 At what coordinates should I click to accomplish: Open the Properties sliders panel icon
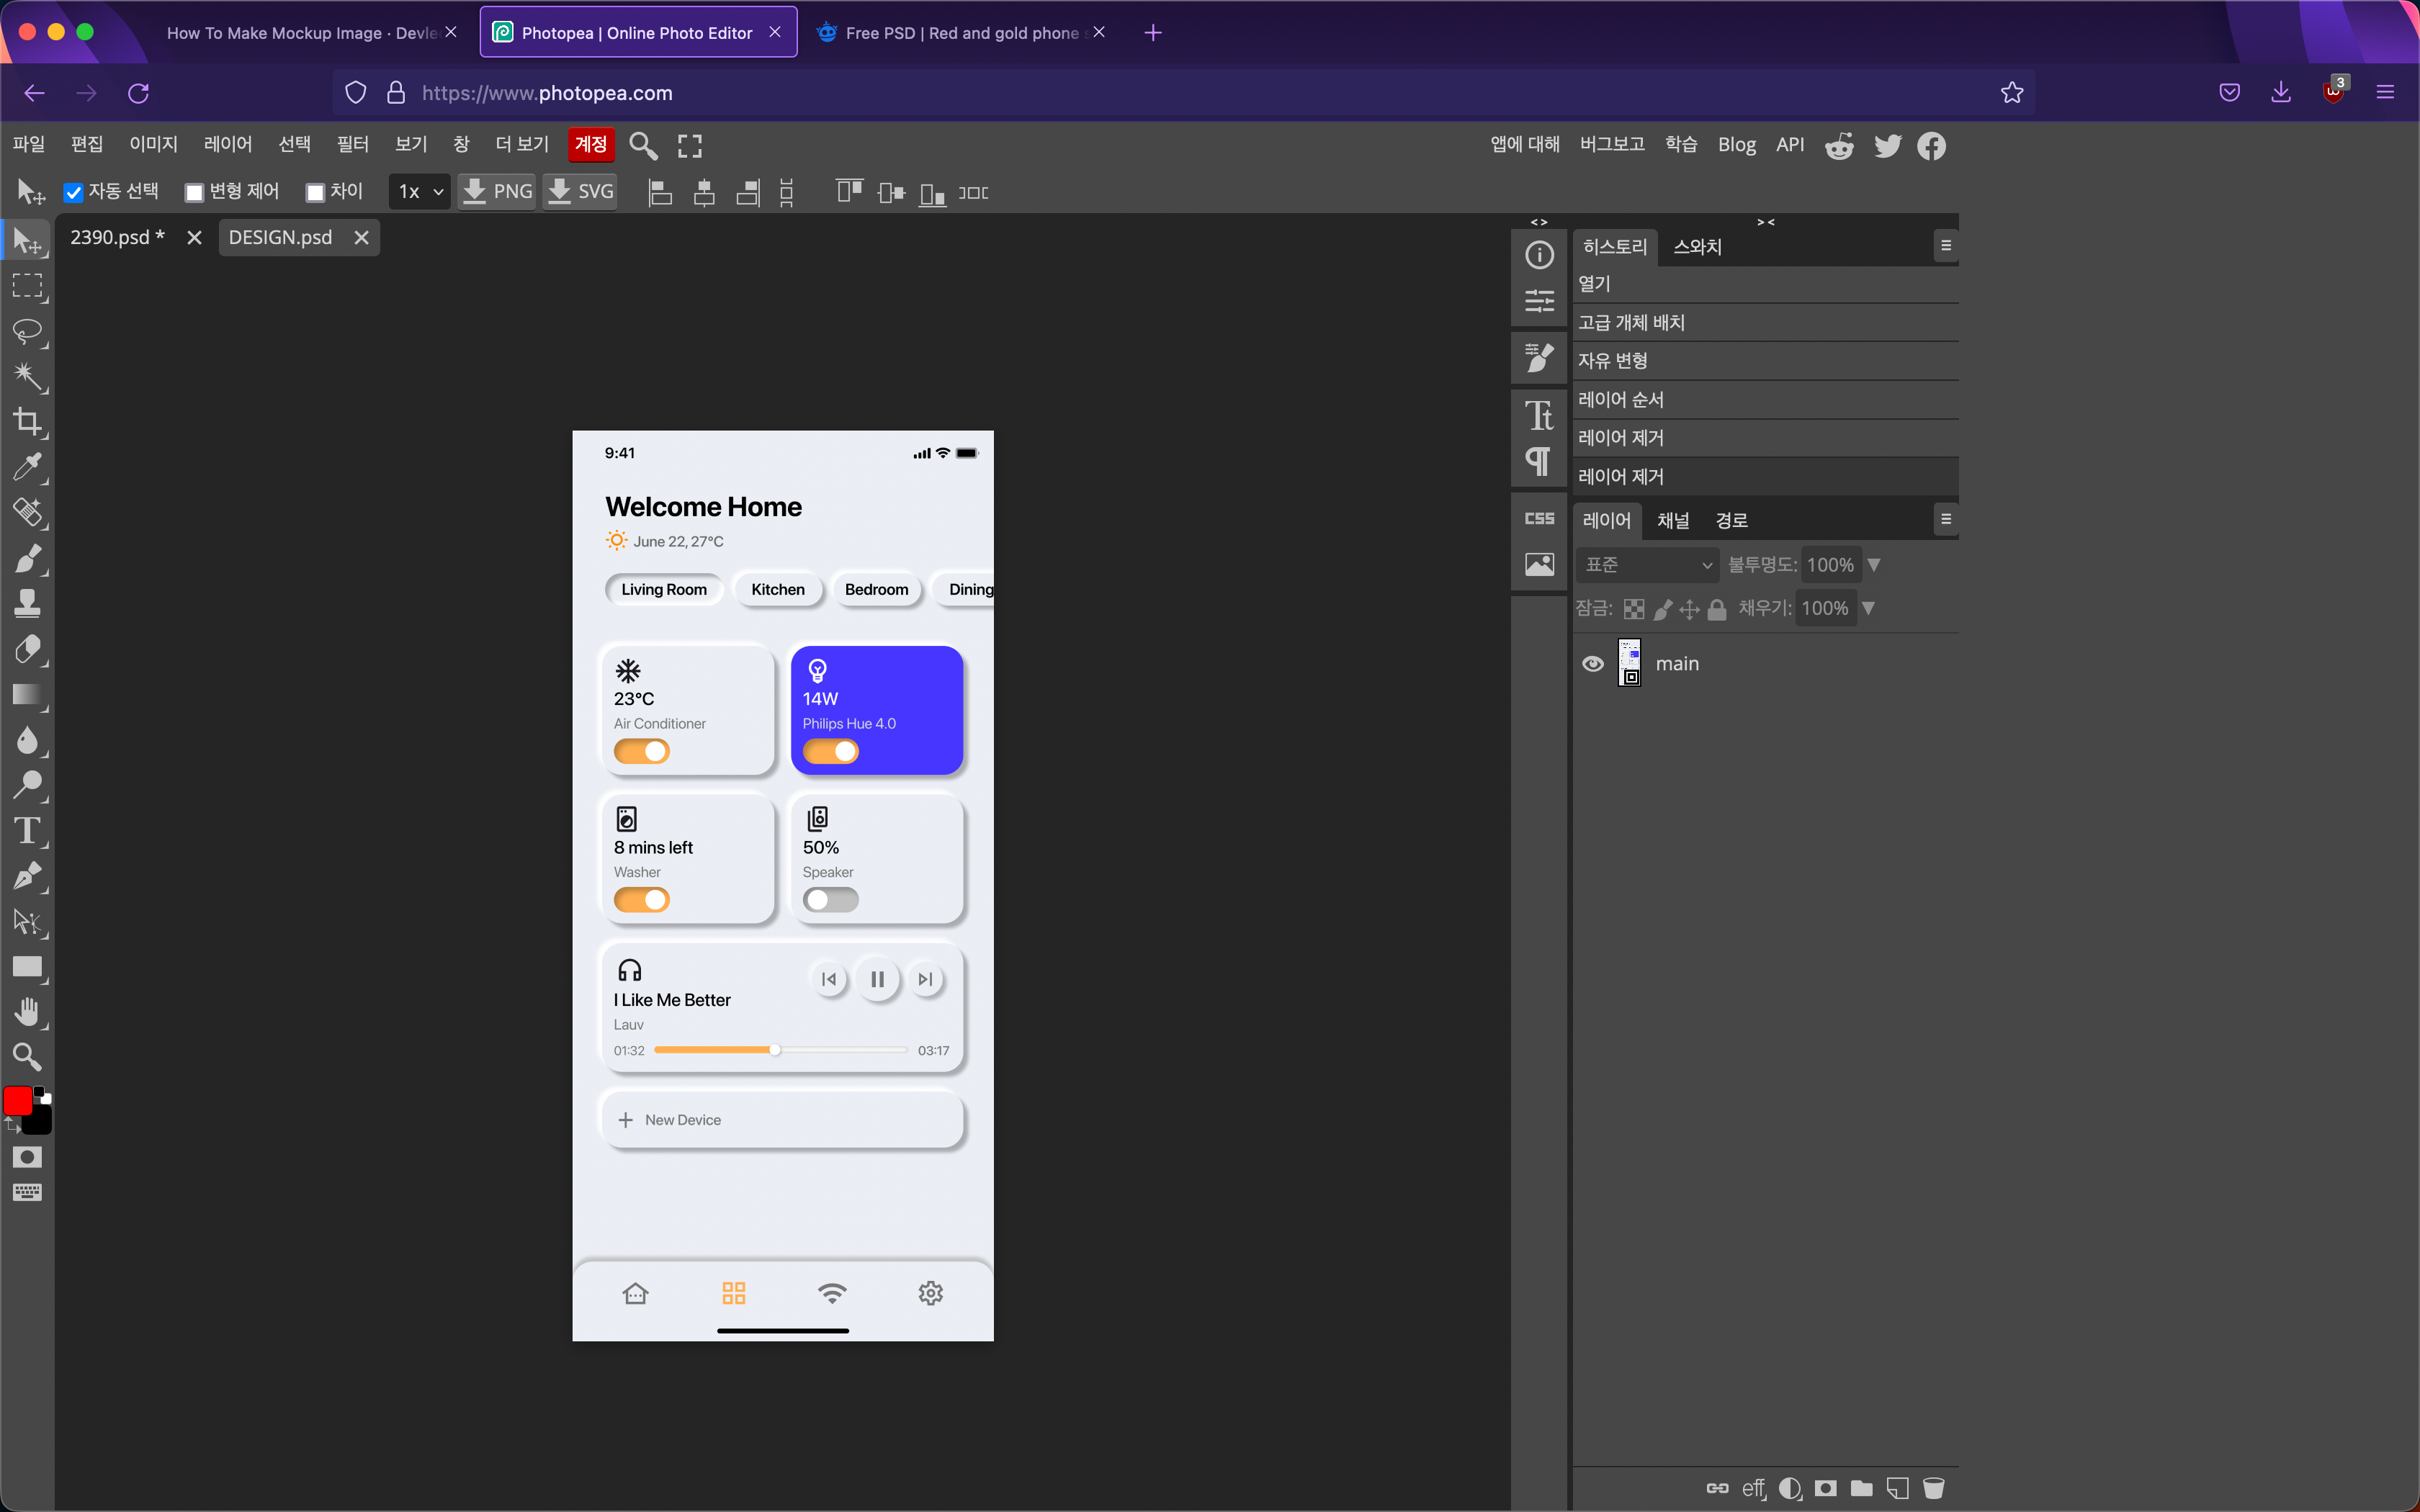pos(1539,301)
